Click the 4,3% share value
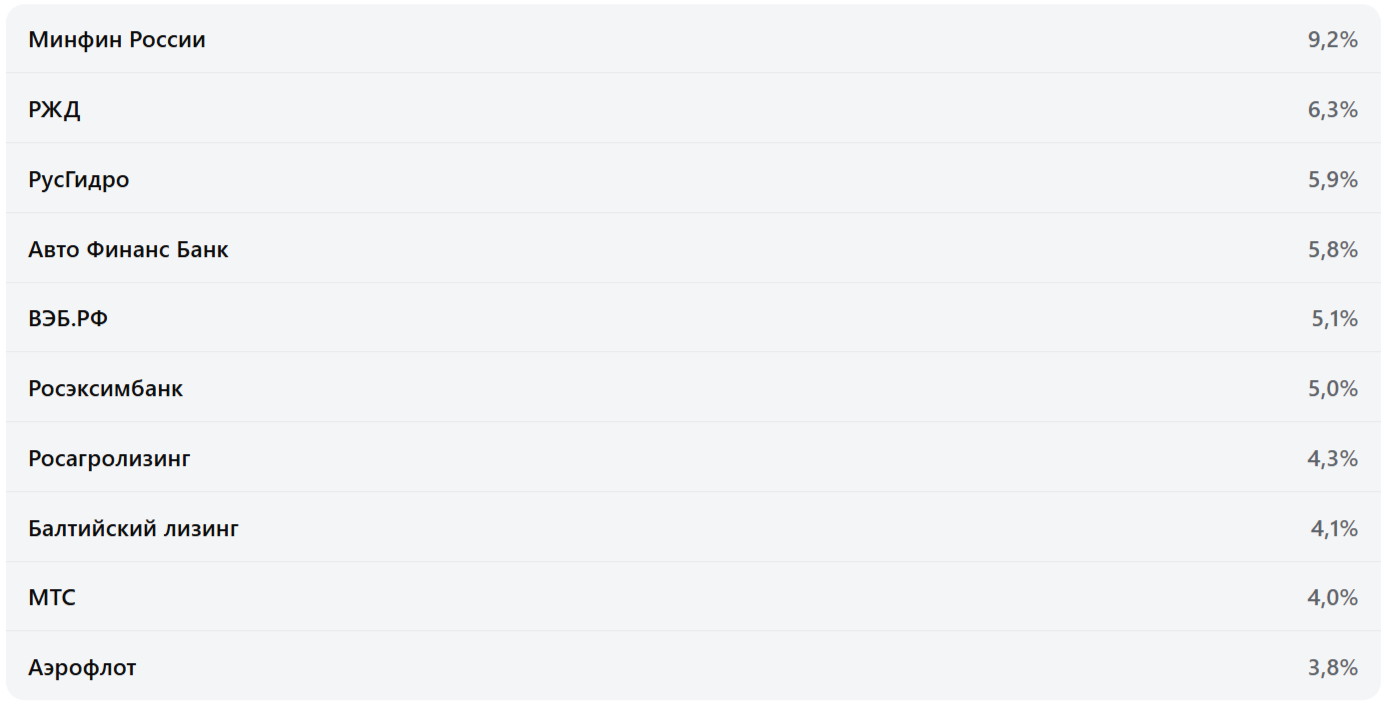 click(1332, 459)
